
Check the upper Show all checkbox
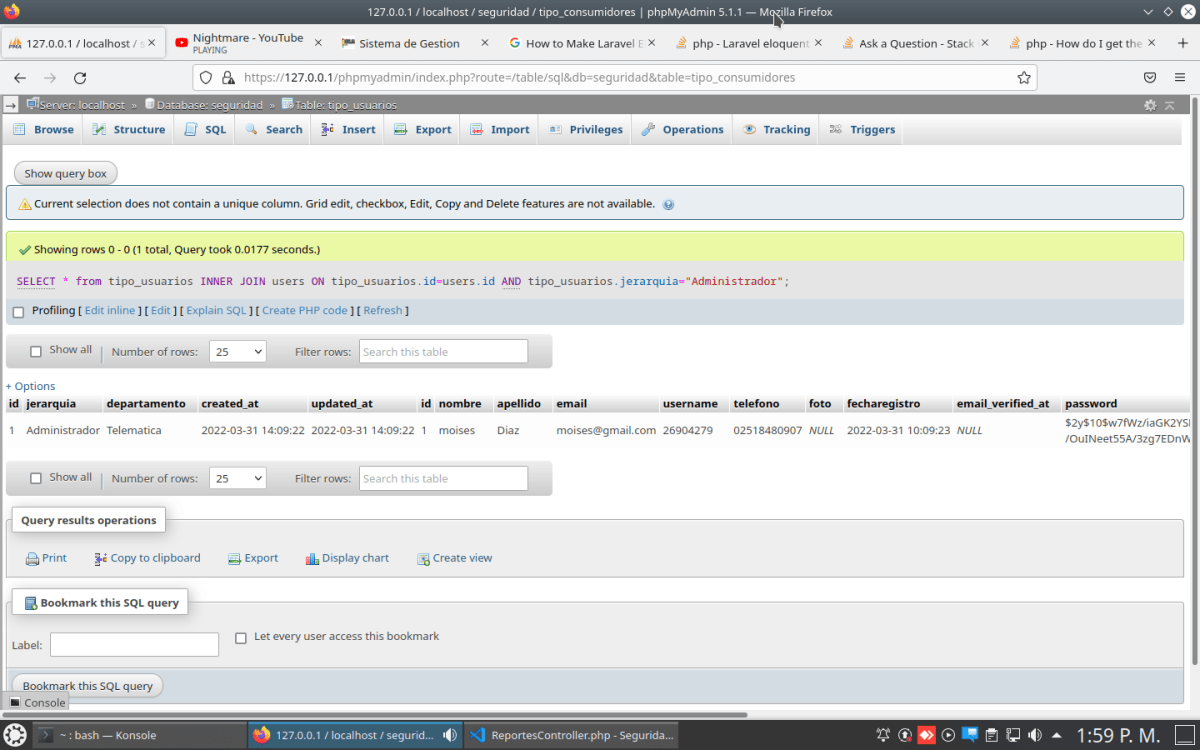(36, 351)
